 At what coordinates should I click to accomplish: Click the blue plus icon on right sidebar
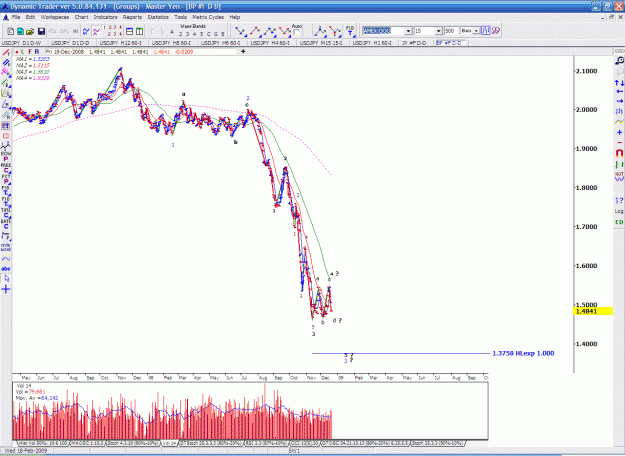click(x=619, y=132)
